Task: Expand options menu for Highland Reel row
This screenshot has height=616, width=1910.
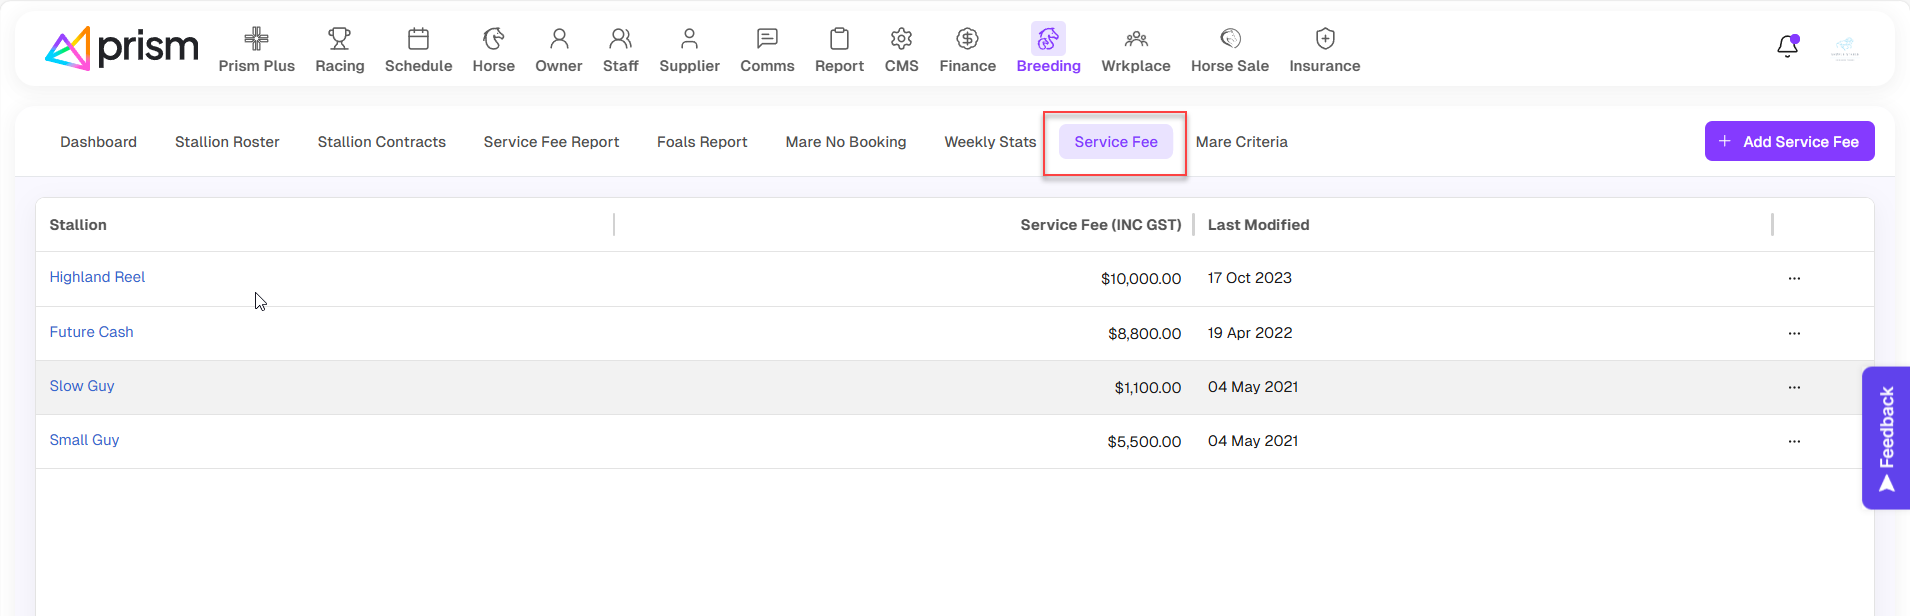Action: pos(1794,279)
